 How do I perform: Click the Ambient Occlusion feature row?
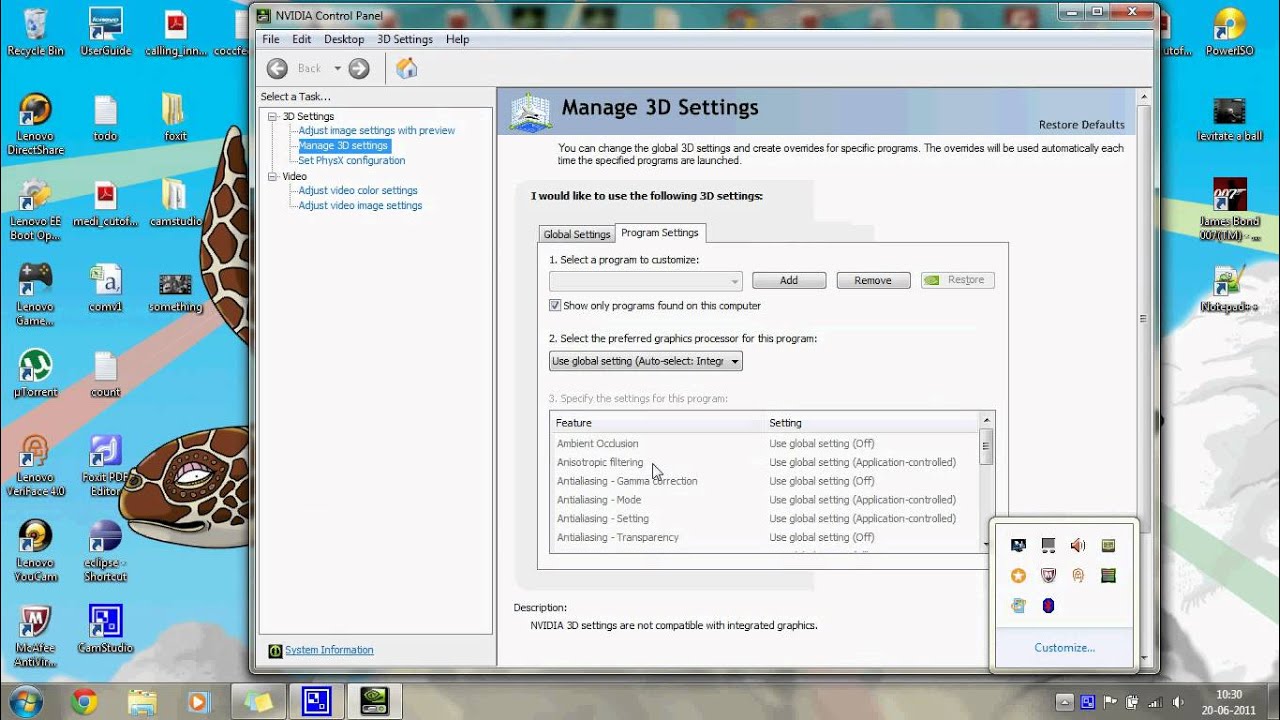(764, 443)
